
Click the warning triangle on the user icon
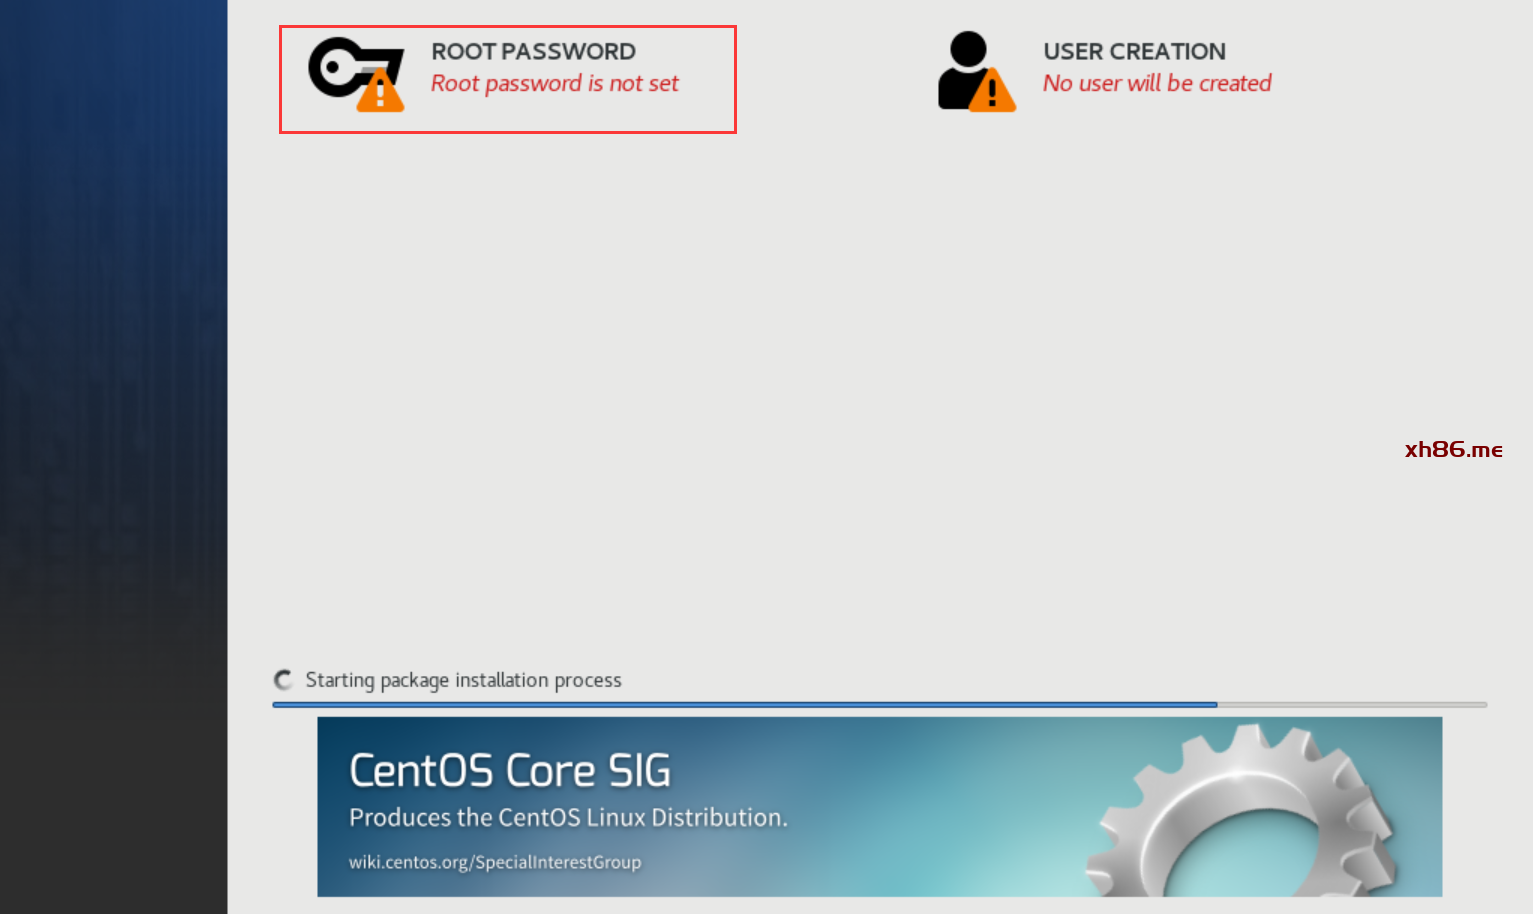pos(991,93)
